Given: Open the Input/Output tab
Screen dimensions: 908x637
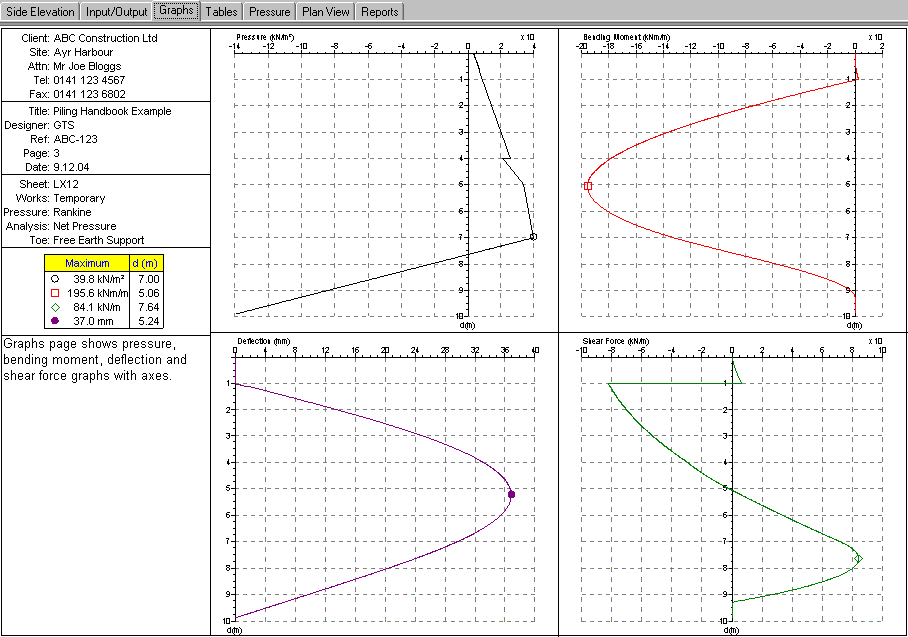Looking at the screenshot, I should 116,12.
